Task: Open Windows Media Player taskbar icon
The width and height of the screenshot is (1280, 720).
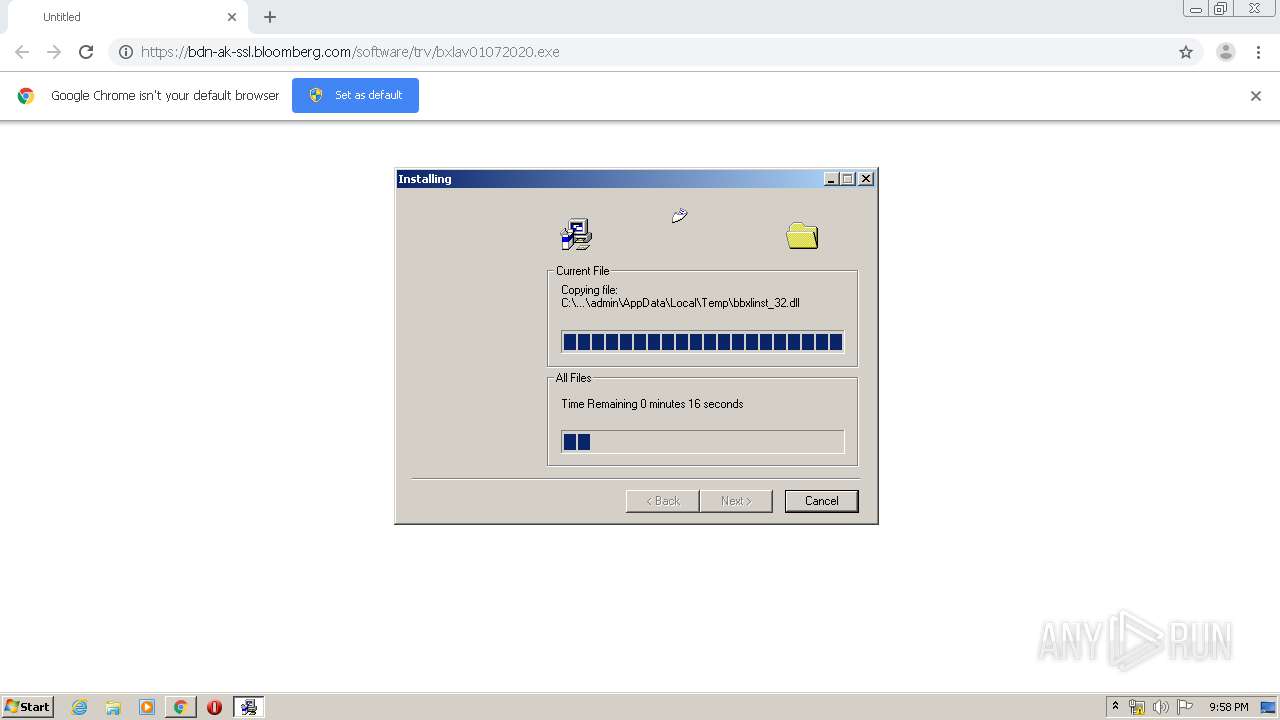Action: 147,707
